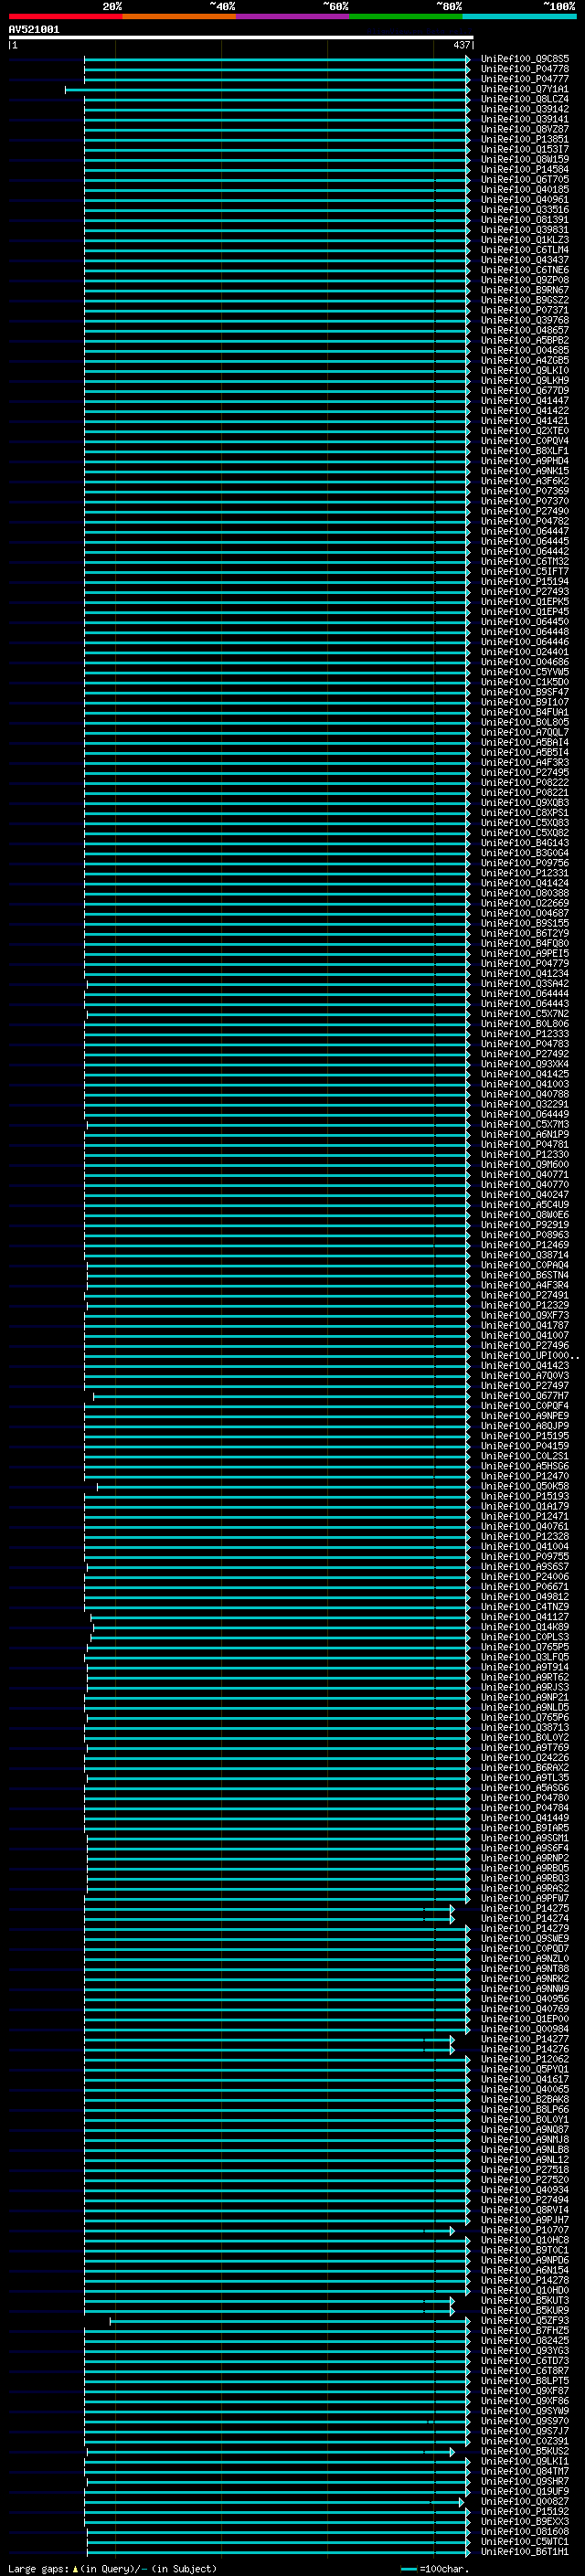Viewport: 585px width, 2576px height.
Task: Click the Large gaps legend text
Action: point(112,2568)
